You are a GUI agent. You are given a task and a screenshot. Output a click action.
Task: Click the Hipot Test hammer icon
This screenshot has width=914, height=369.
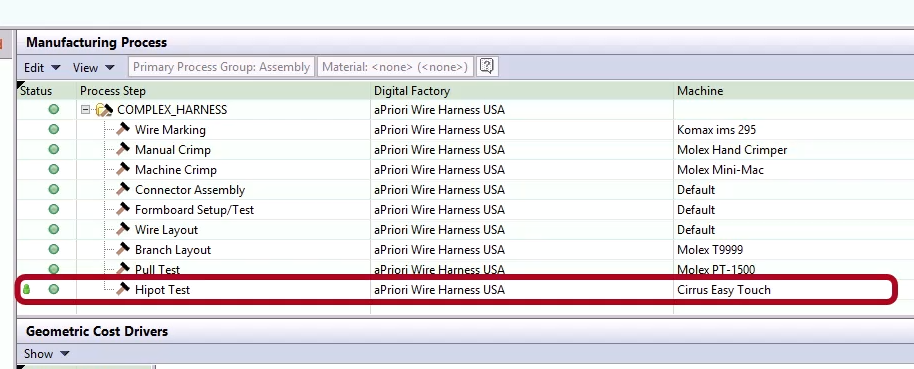click(123, 289)
